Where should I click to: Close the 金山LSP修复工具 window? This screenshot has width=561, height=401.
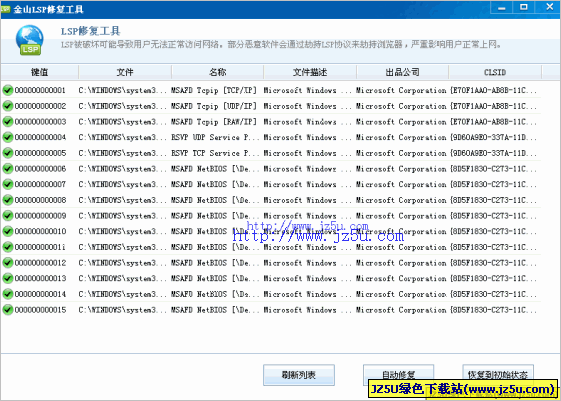pyautogui.click(x=549, y=7)
